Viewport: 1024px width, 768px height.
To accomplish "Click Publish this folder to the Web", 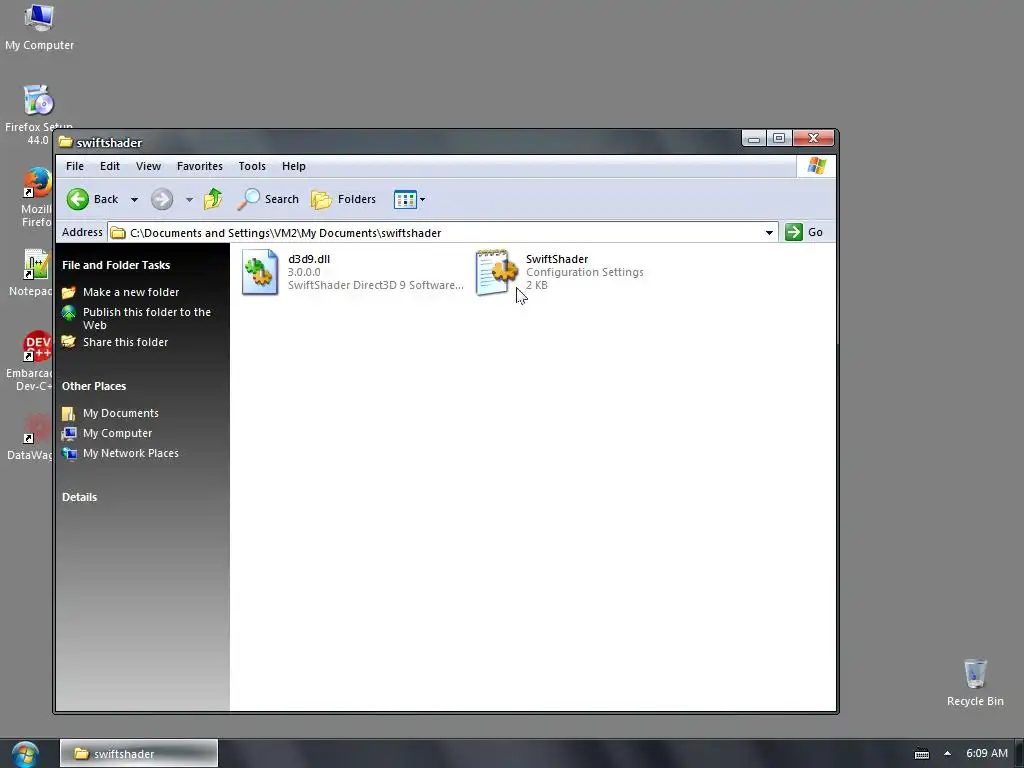I will click(x=146, y=318).
